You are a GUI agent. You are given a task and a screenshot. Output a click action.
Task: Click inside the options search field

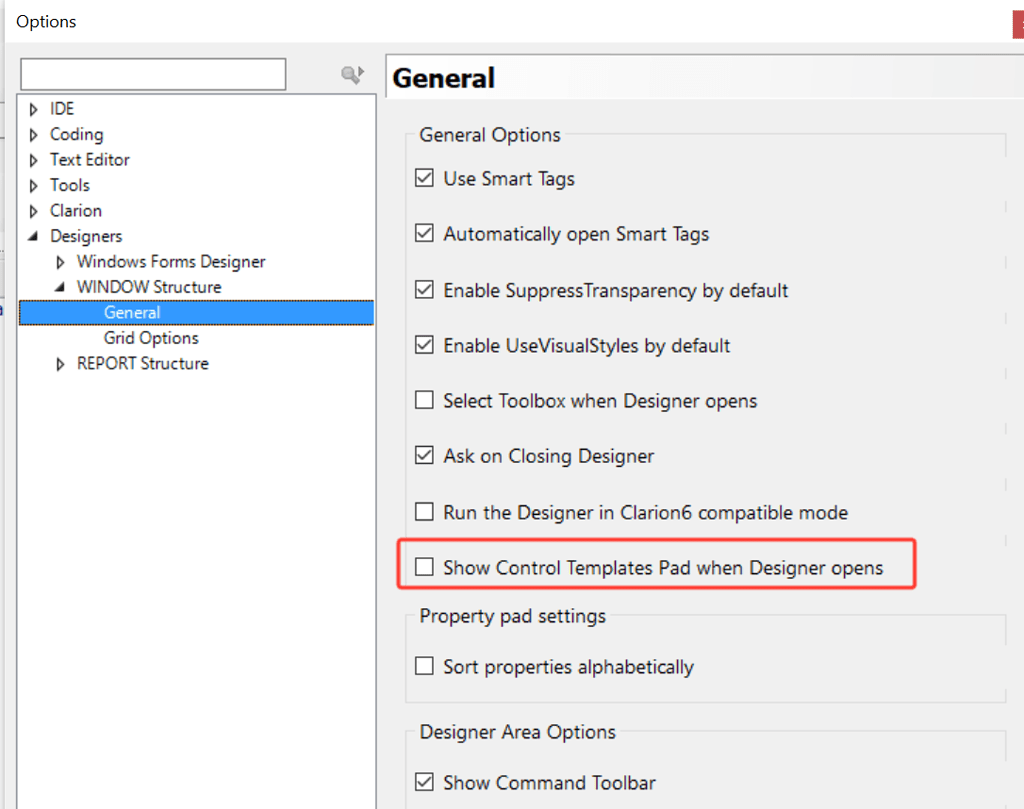pyautogui.click(x=152, y=73)
